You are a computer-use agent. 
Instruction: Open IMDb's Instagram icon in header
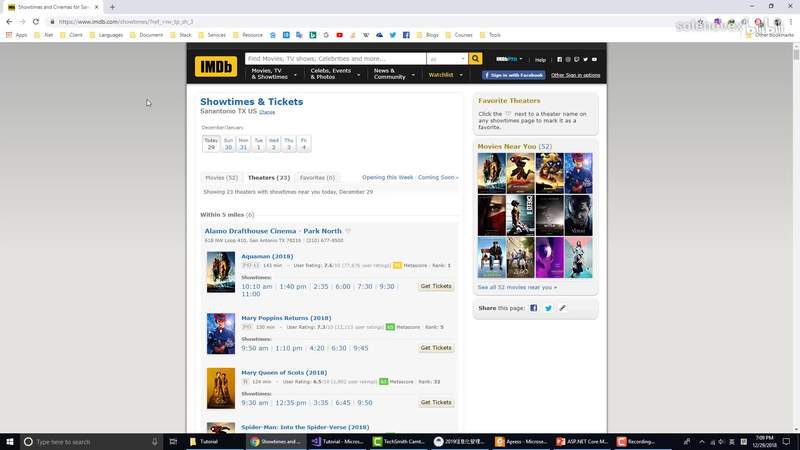[568, 59]
